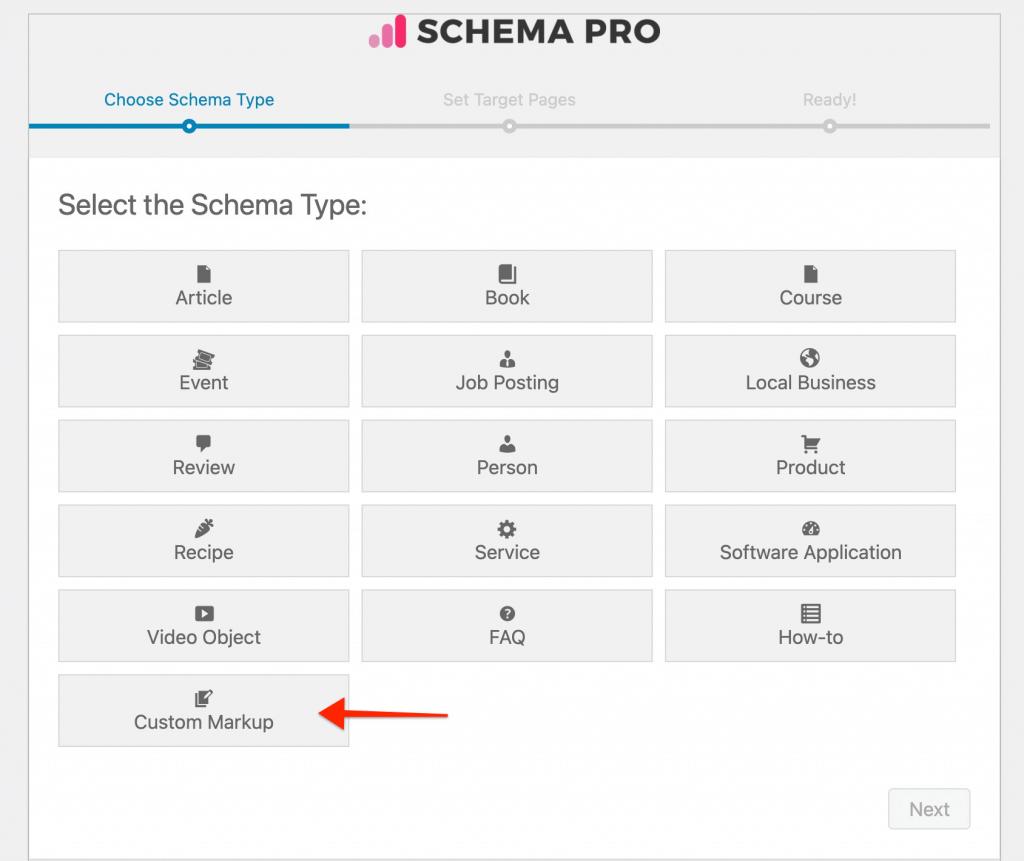Click the Next button
The width and height of the screenshot is (1024, 861).
(x=929, y=808)
